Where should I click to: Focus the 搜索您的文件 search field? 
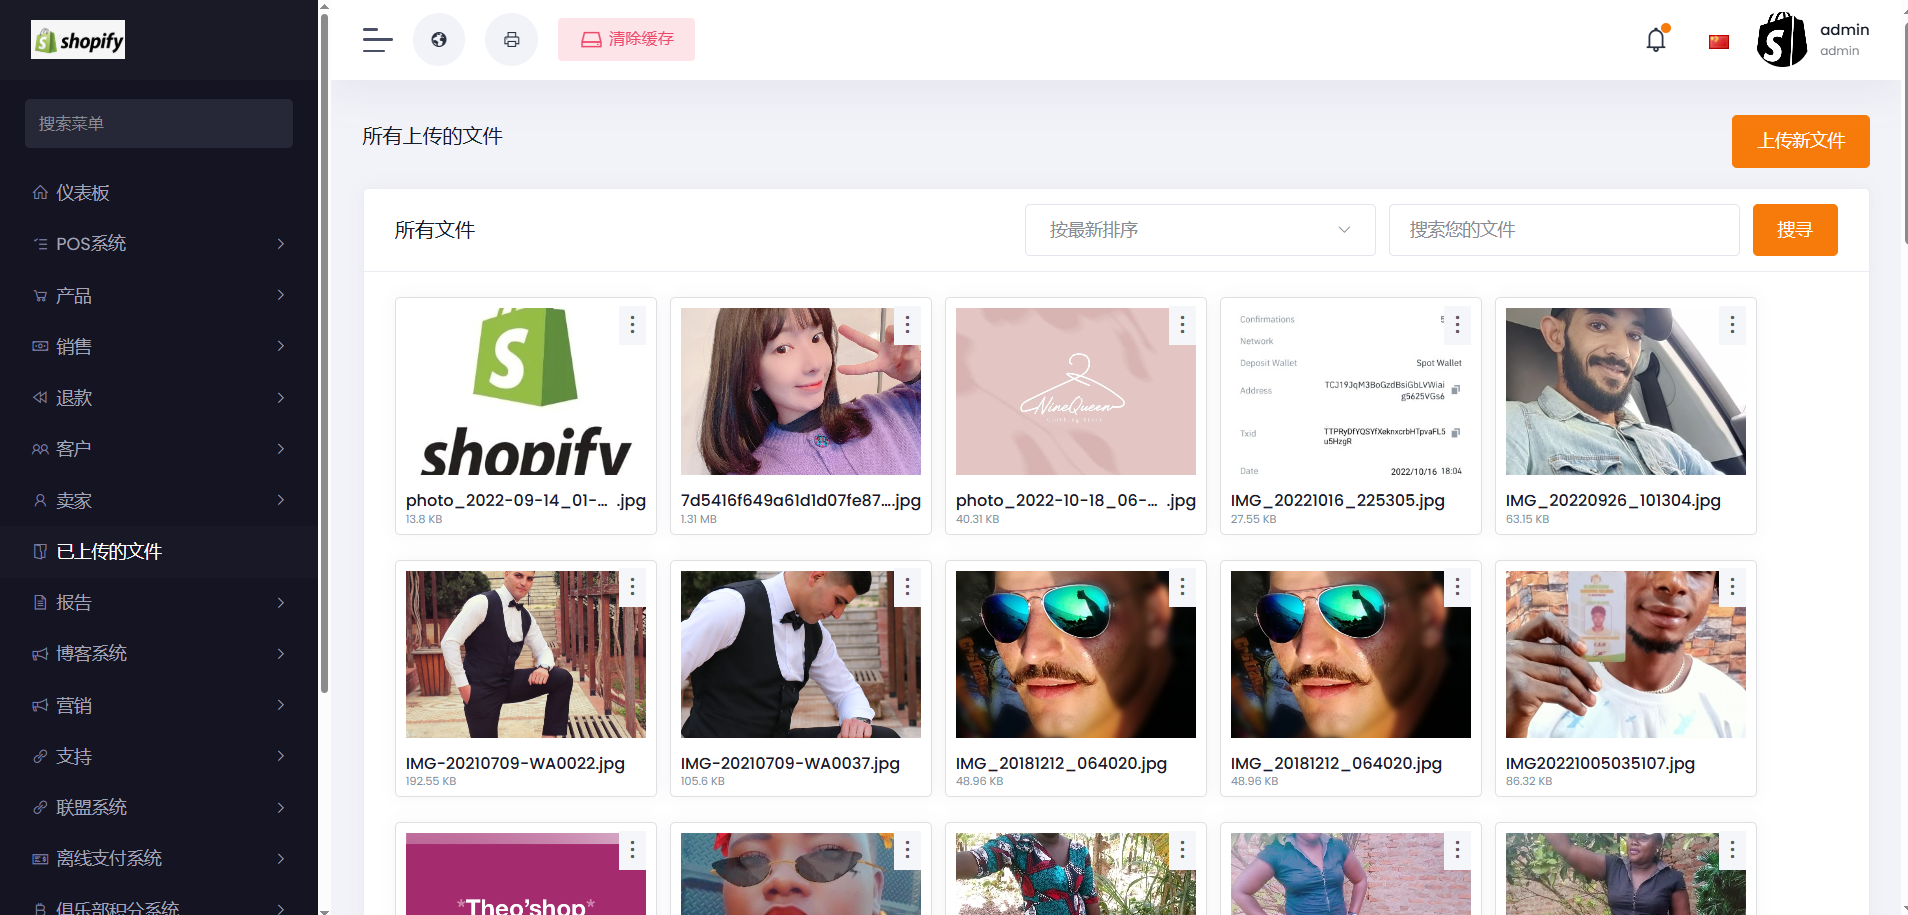1564,230
